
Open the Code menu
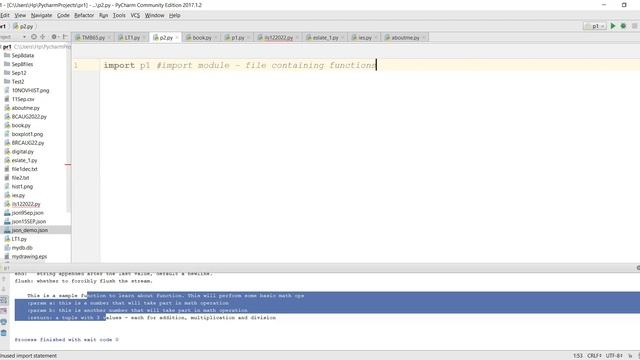[x=63, y=15]
